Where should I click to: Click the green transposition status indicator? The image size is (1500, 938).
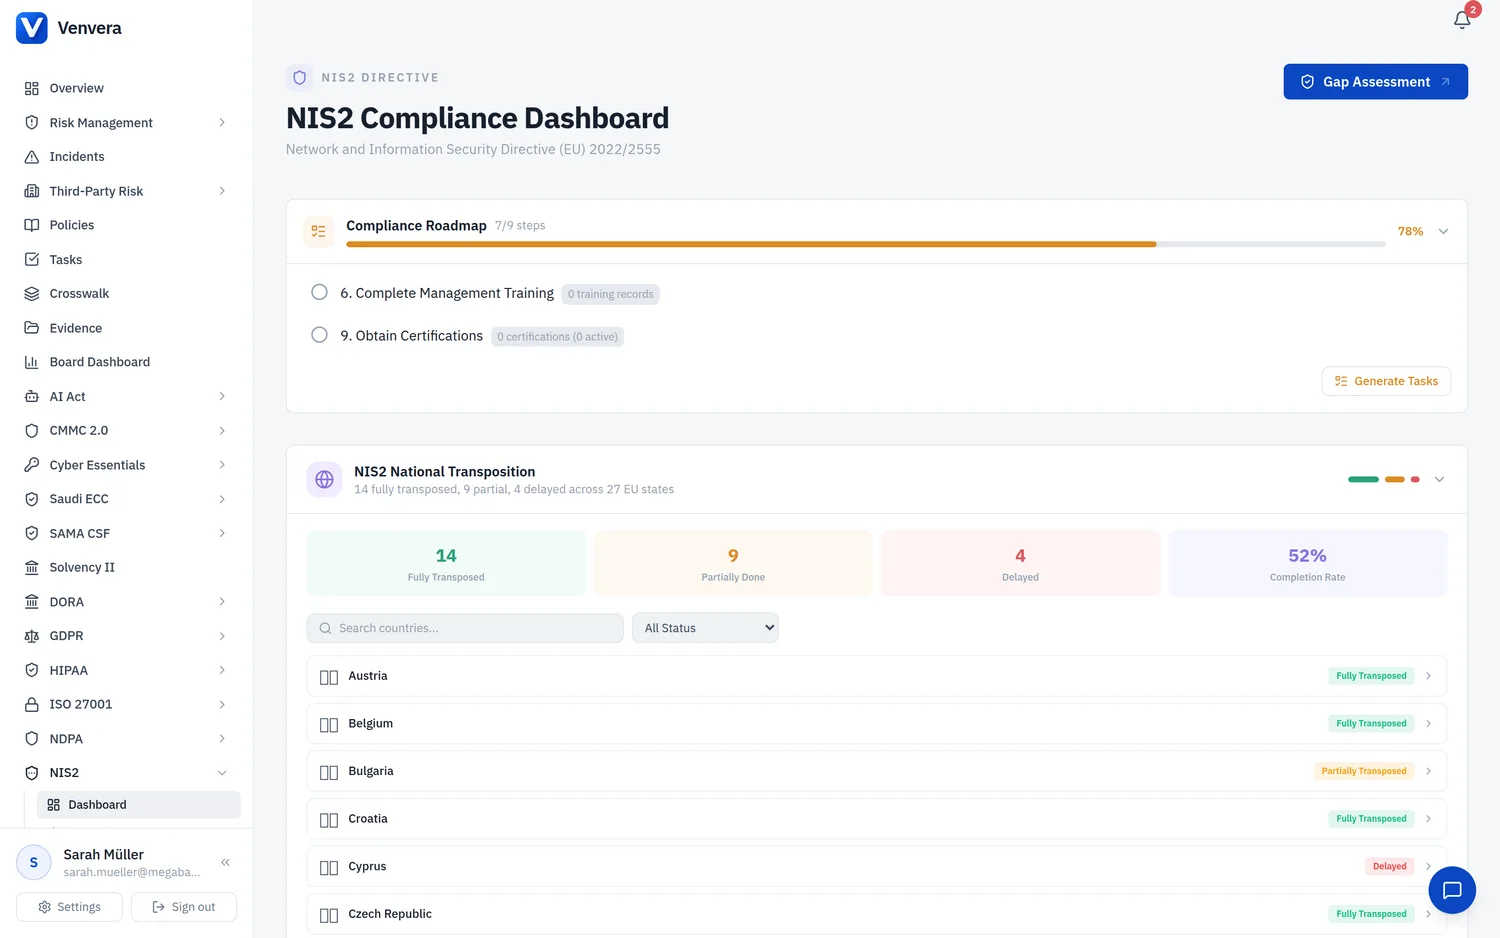(x=1363, y=479)
